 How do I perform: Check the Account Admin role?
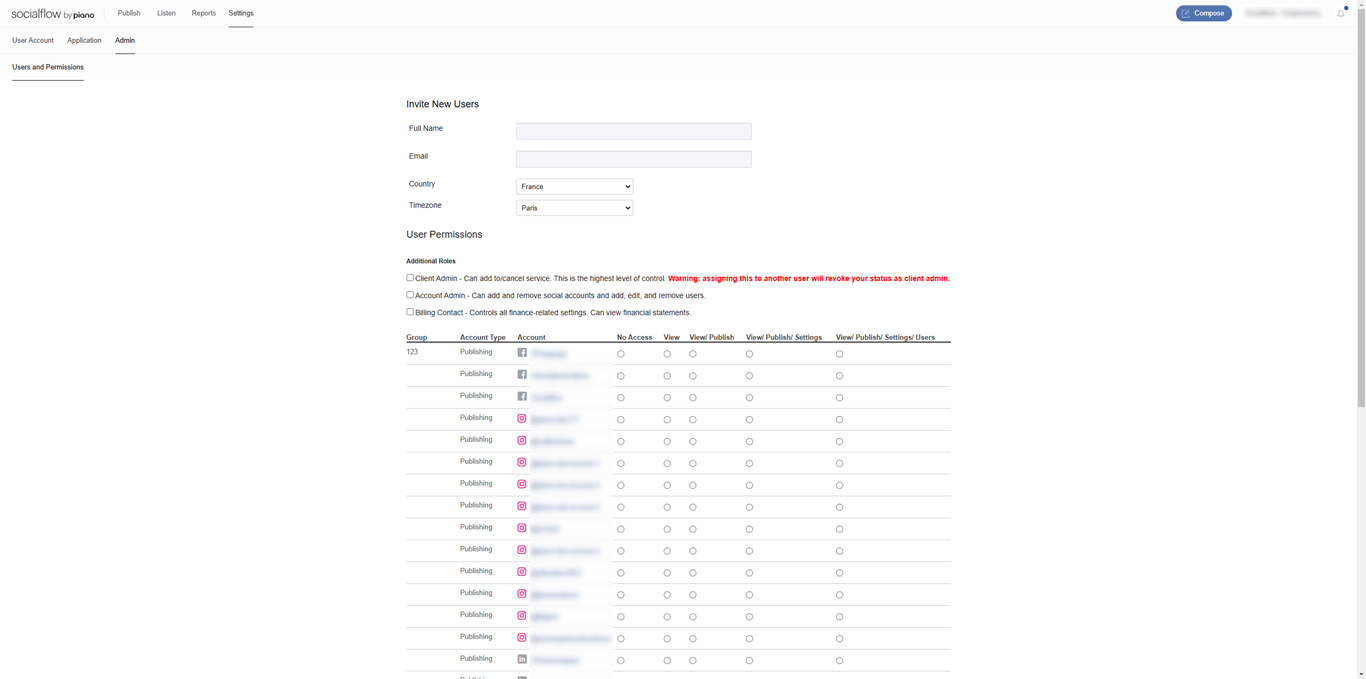410,295
